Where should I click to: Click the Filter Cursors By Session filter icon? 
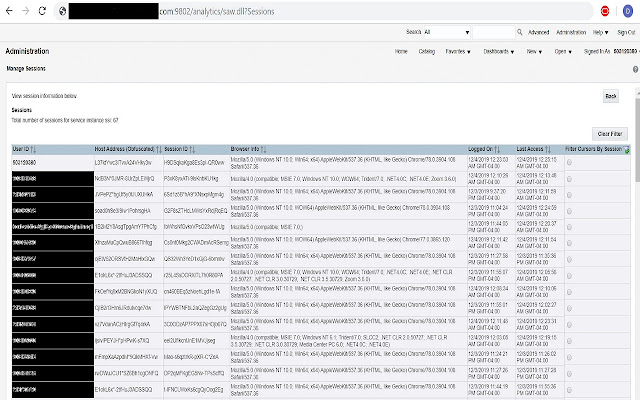click(x=627, y=150)
